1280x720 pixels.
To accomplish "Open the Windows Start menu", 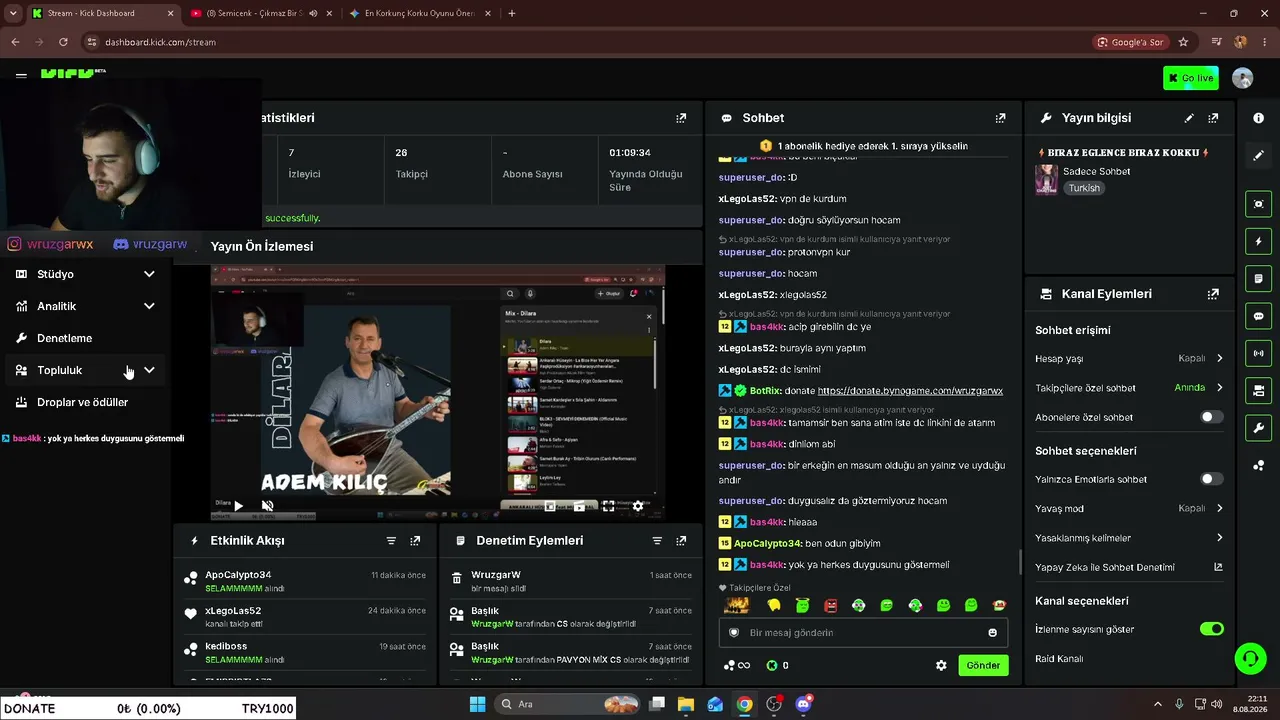I will pyautogui.click(x=477, y=704).
